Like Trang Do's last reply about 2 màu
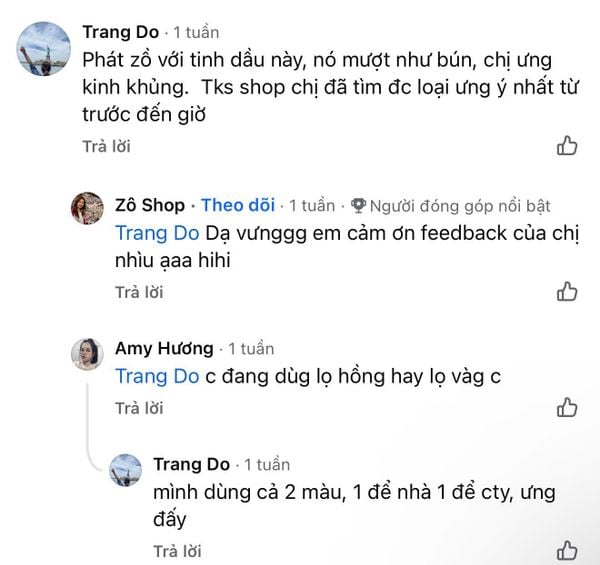This screenshot has width=600, height=565. (x=566, y=550)
